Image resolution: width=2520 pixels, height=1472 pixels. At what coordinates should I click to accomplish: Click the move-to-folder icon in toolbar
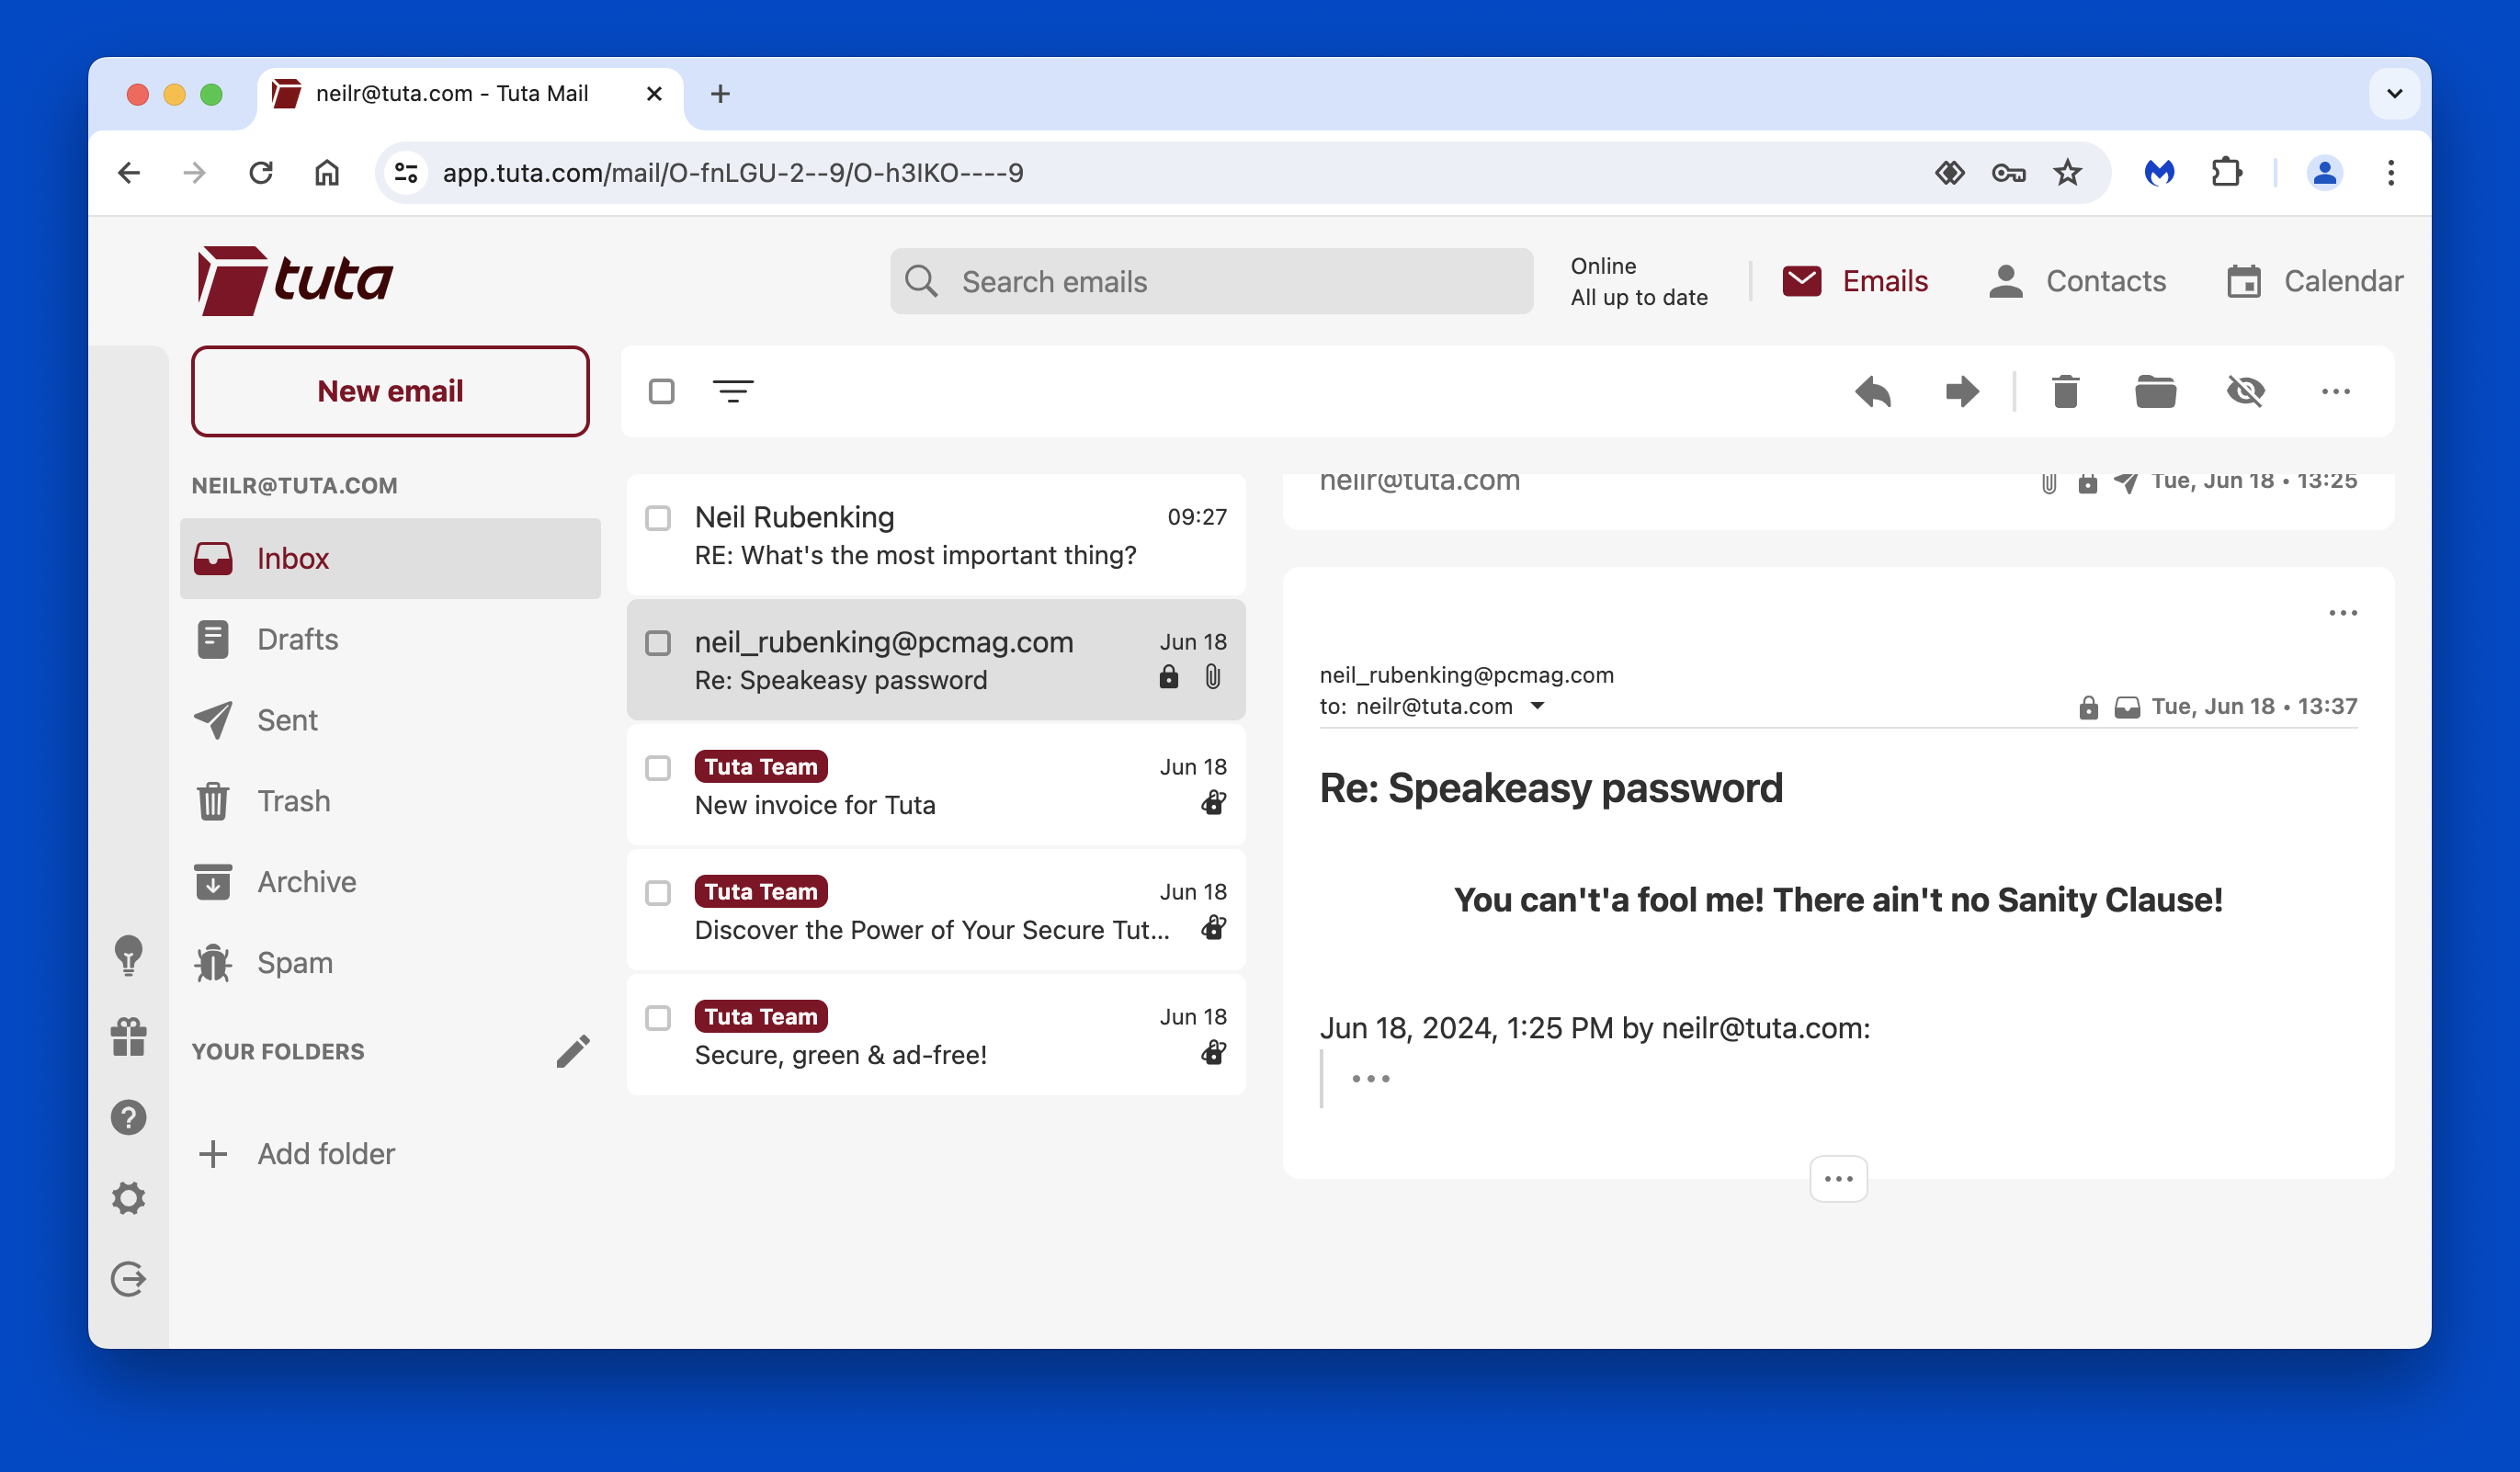[2155, 391]
